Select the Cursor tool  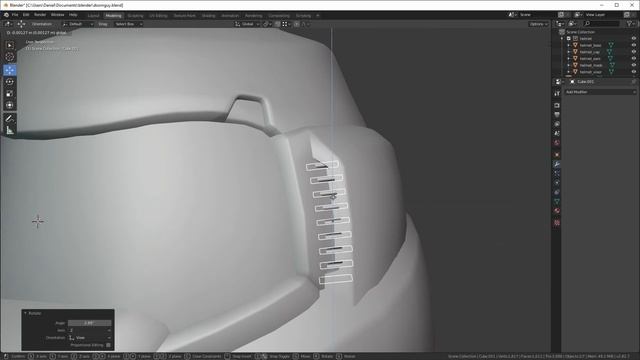point(10,57)
